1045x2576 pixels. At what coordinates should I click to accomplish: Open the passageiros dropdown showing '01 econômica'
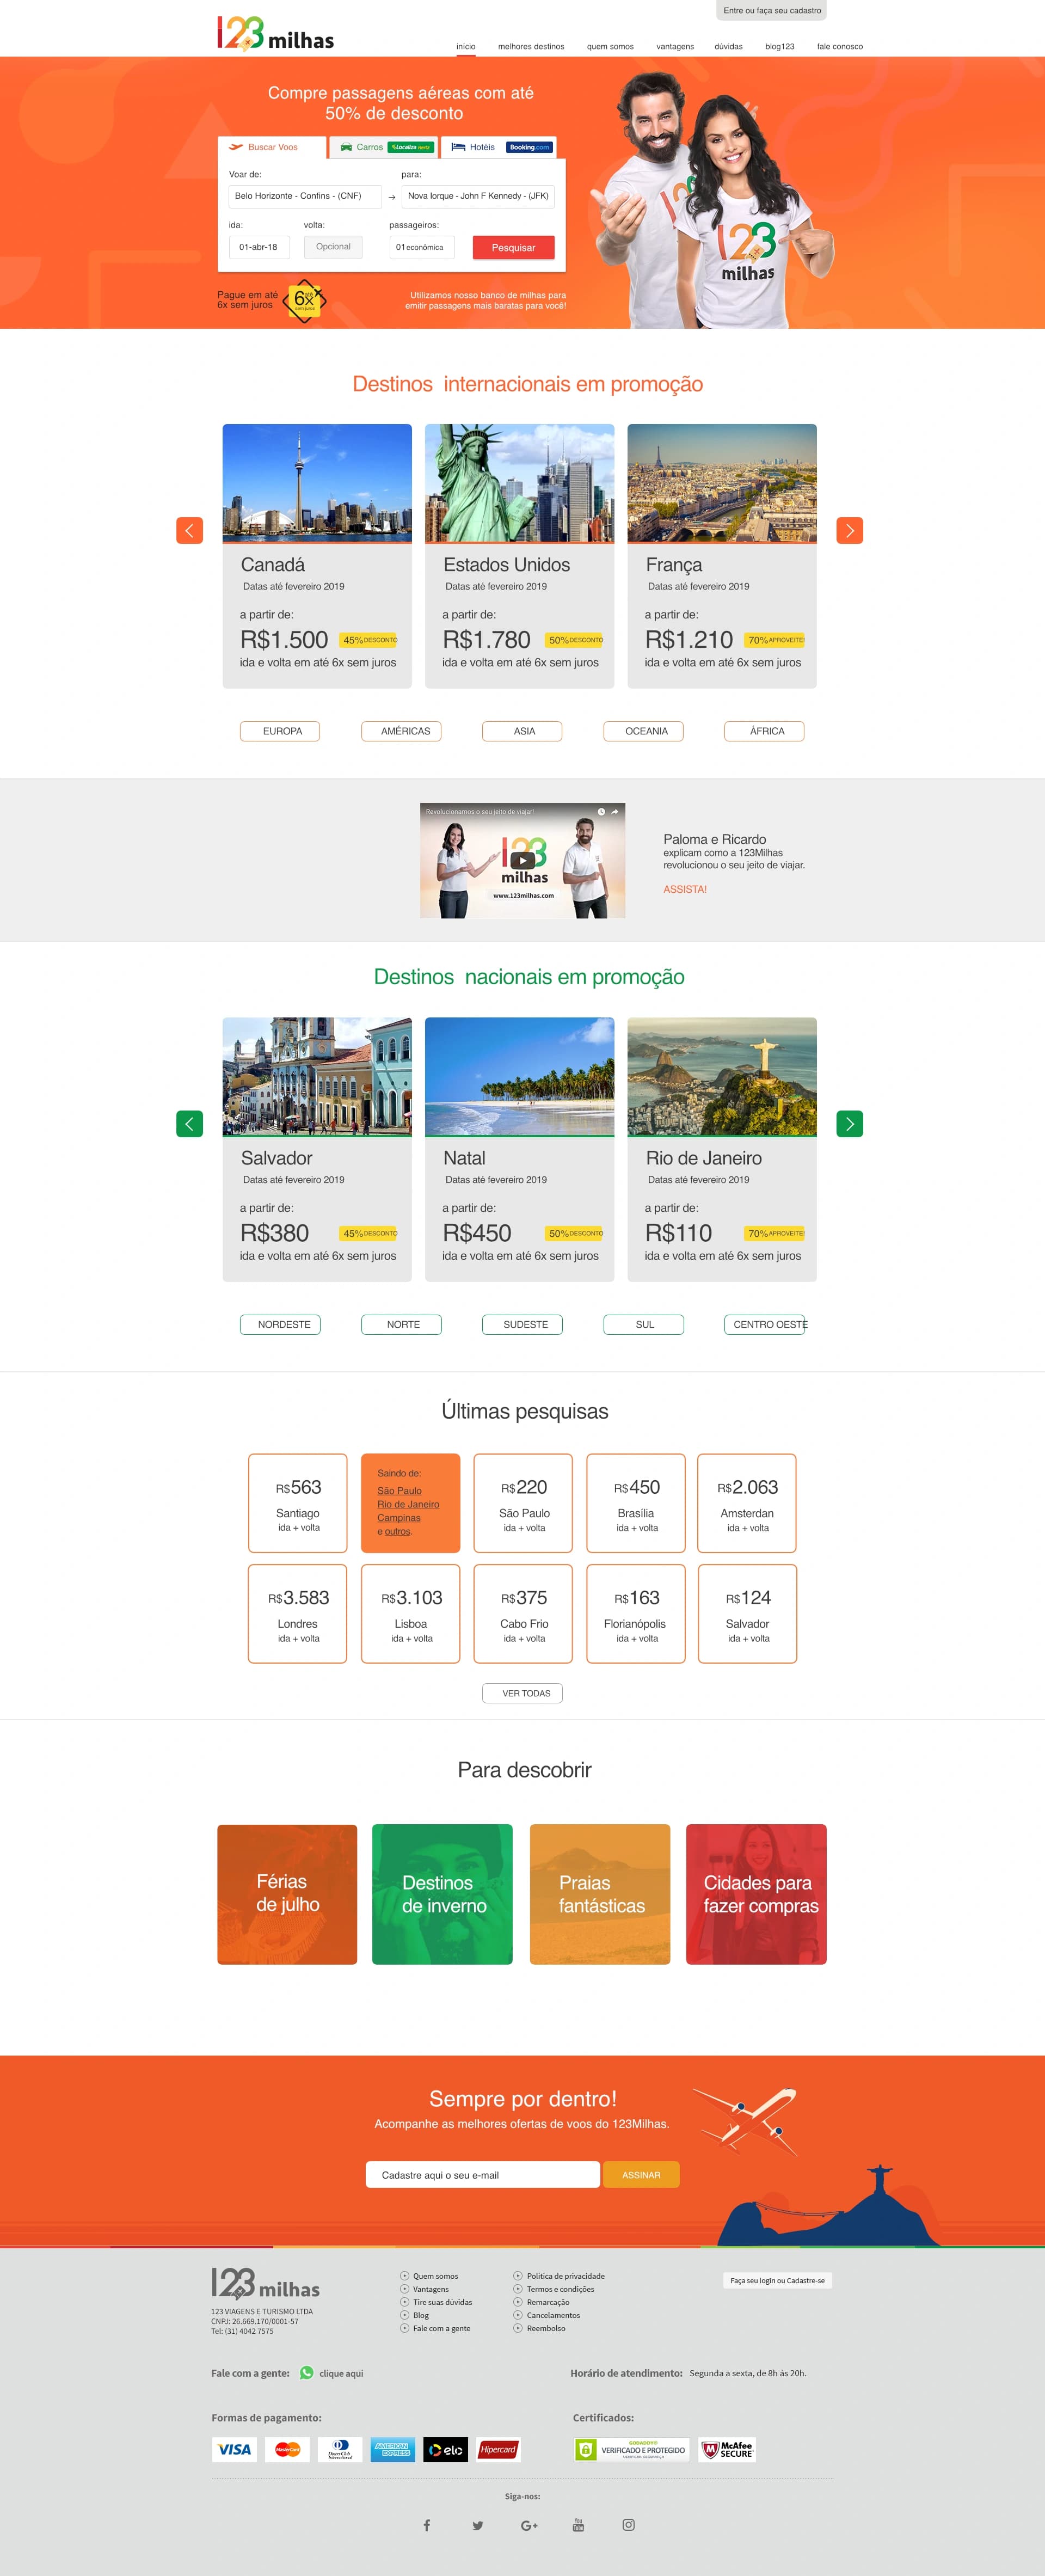pyautogui.click(x=422, y=247)
